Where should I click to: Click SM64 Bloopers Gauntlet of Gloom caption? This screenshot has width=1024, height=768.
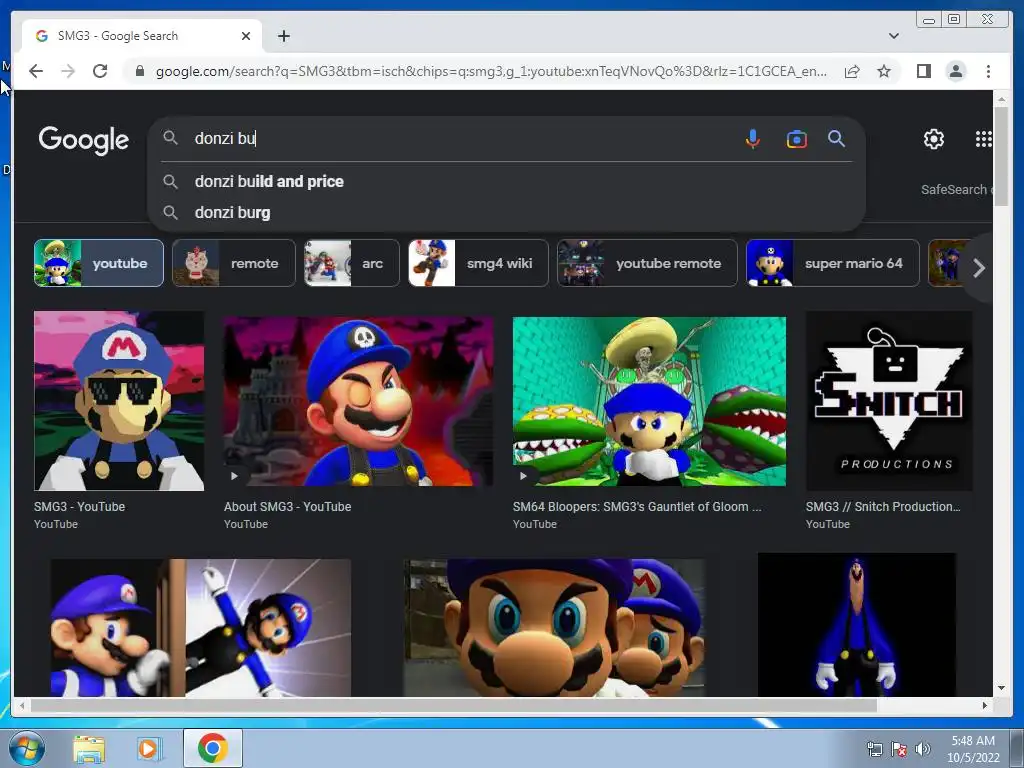tap(637, 506)
